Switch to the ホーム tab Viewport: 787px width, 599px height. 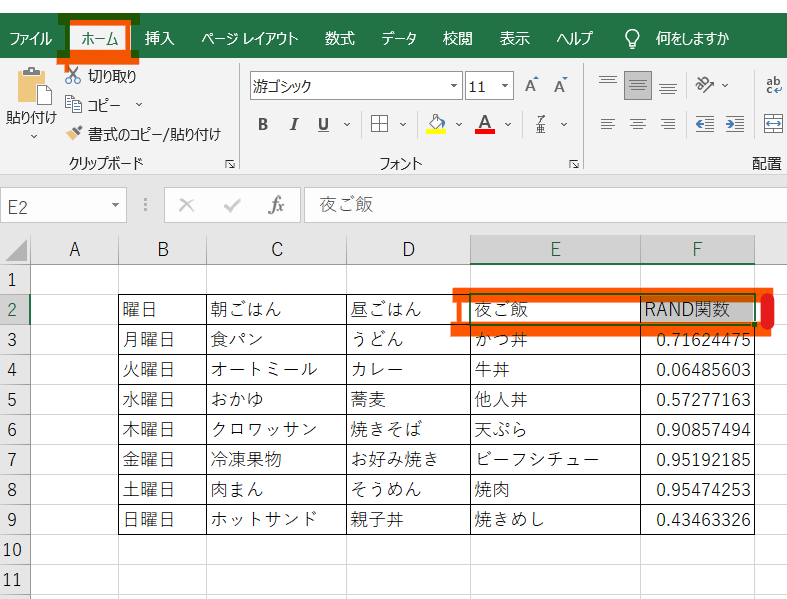coord(99,39)
